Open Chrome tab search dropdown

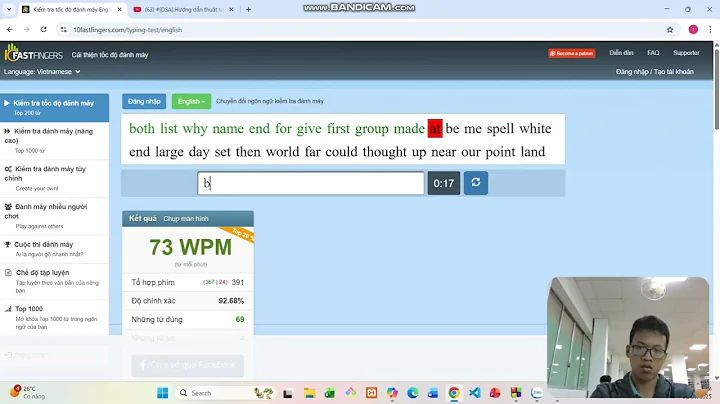9,9
